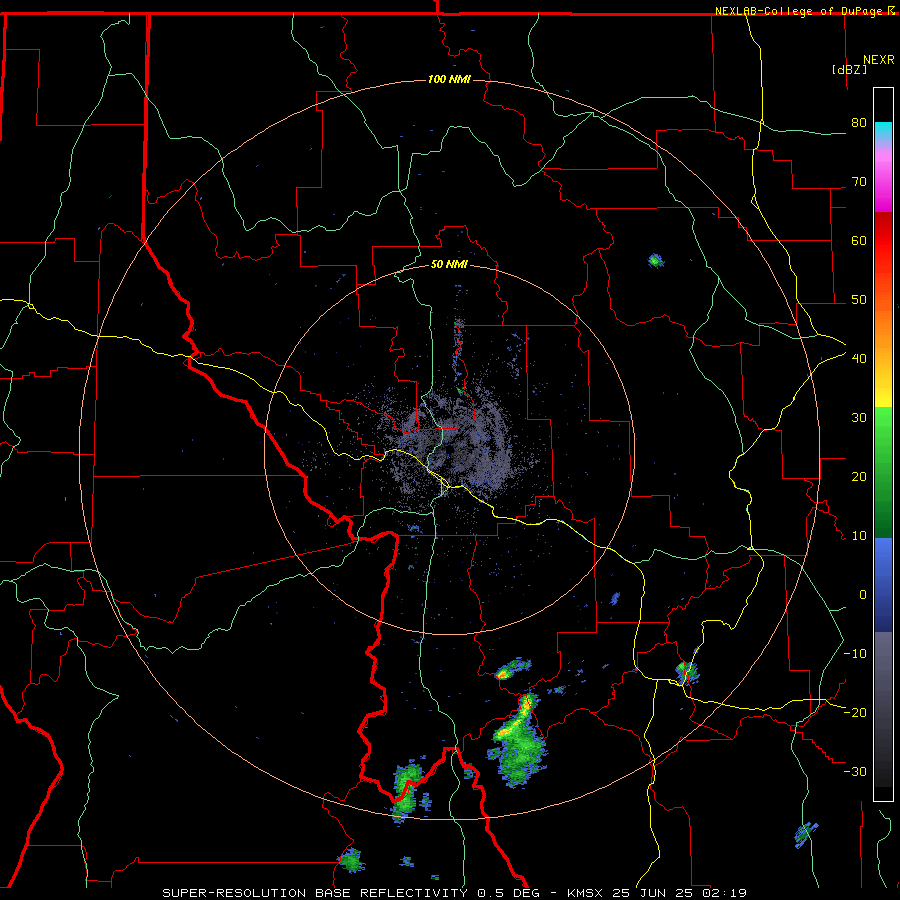Click the 10 value on dBZ scale

pyautogui.click(x=859, y=536)
